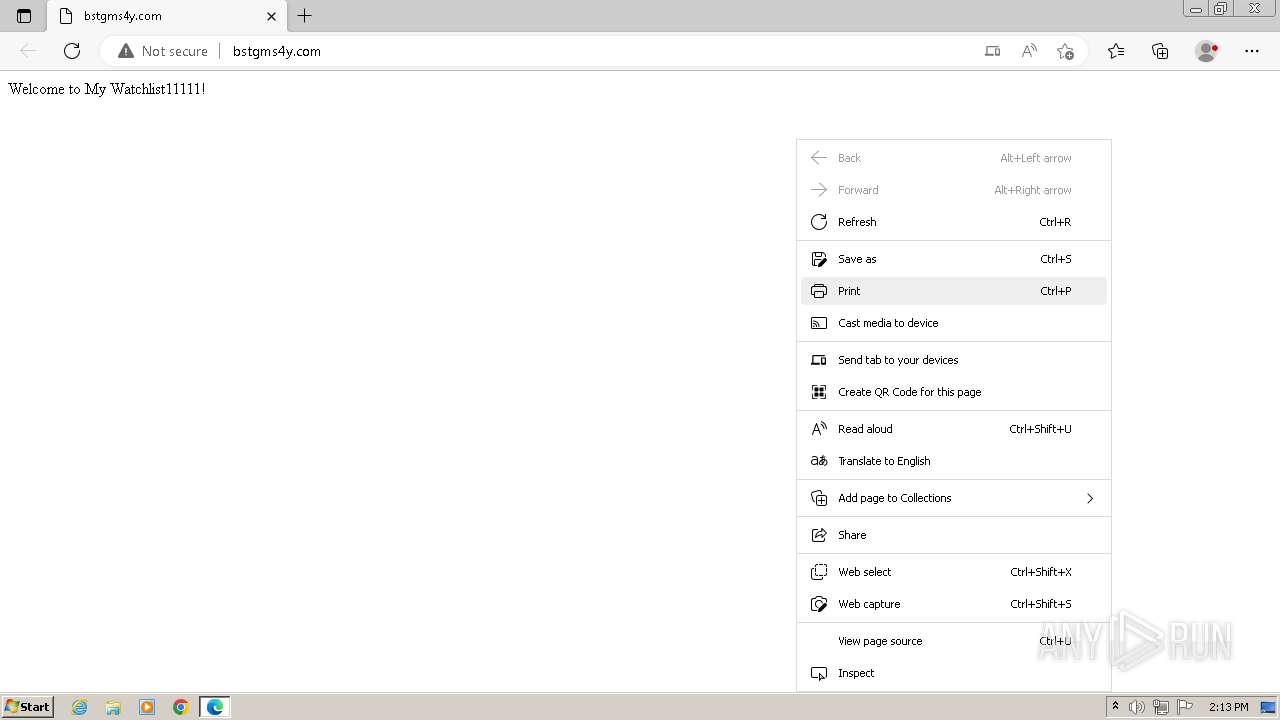
Task: Click the Share arrow icon in menu
Action: click(819, 535)
